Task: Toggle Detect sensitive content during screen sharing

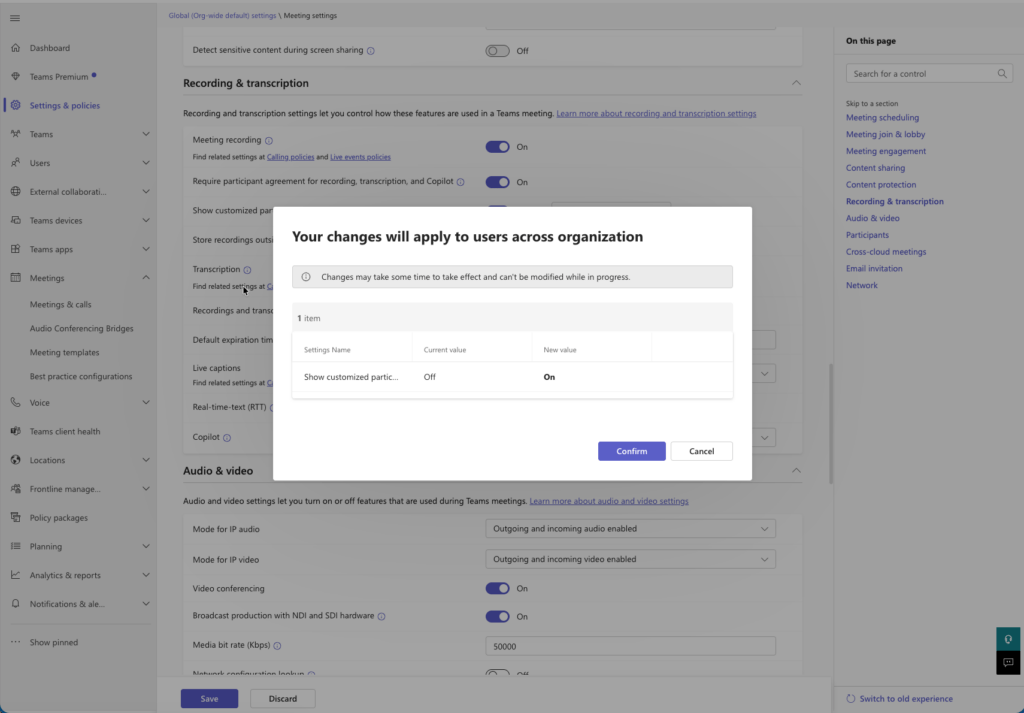Action: pyautogui.click(x=497, y=51)
